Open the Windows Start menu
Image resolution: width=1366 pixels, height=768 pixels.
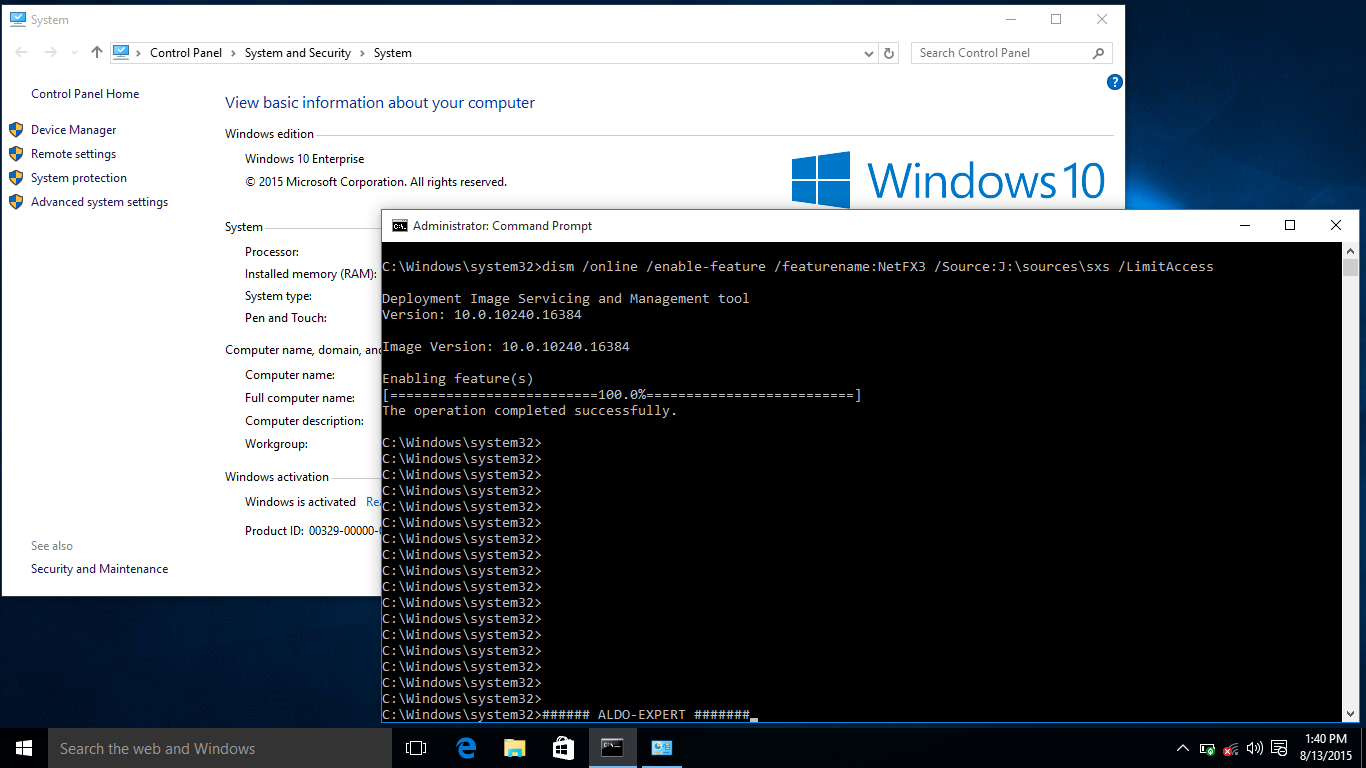pyautogui.click(x=24, y=748)
